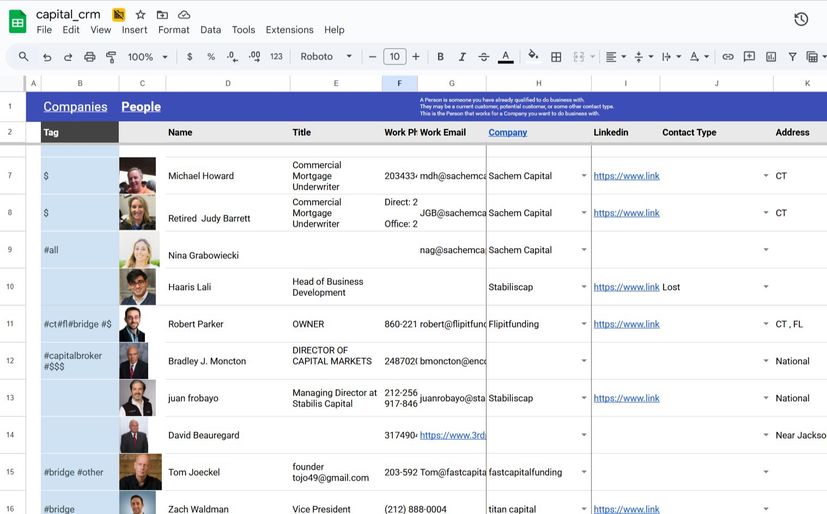
Task: Open the fill color picker
Action: (533, 55)
